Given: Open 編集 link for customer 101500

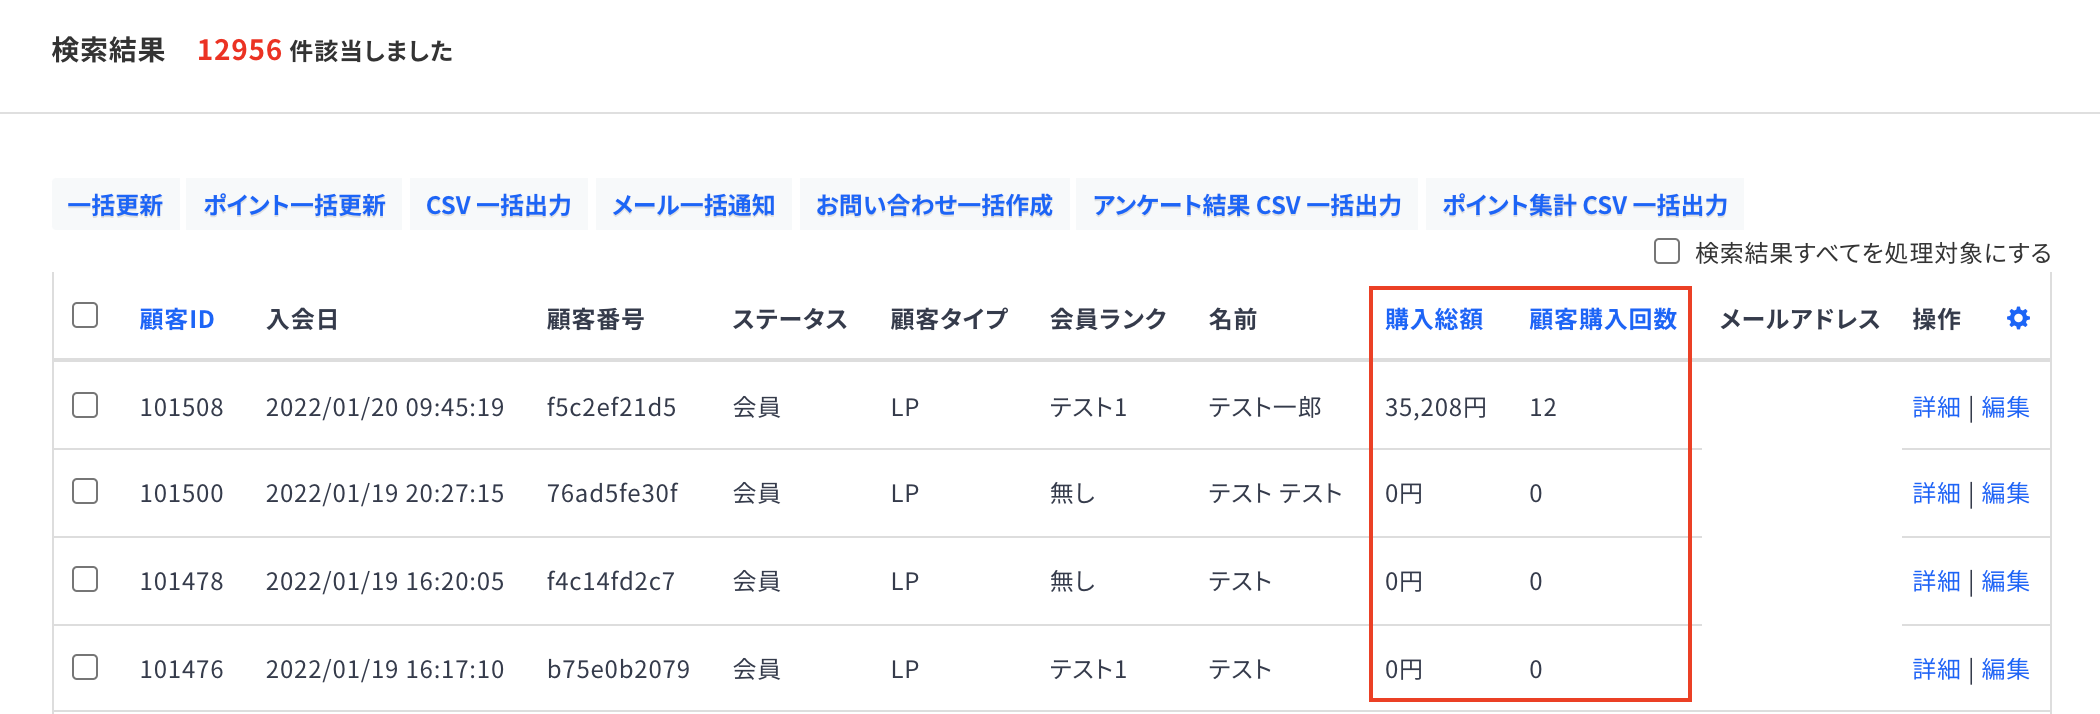Looking at the screenshot, I should [x=2005, y=494].
